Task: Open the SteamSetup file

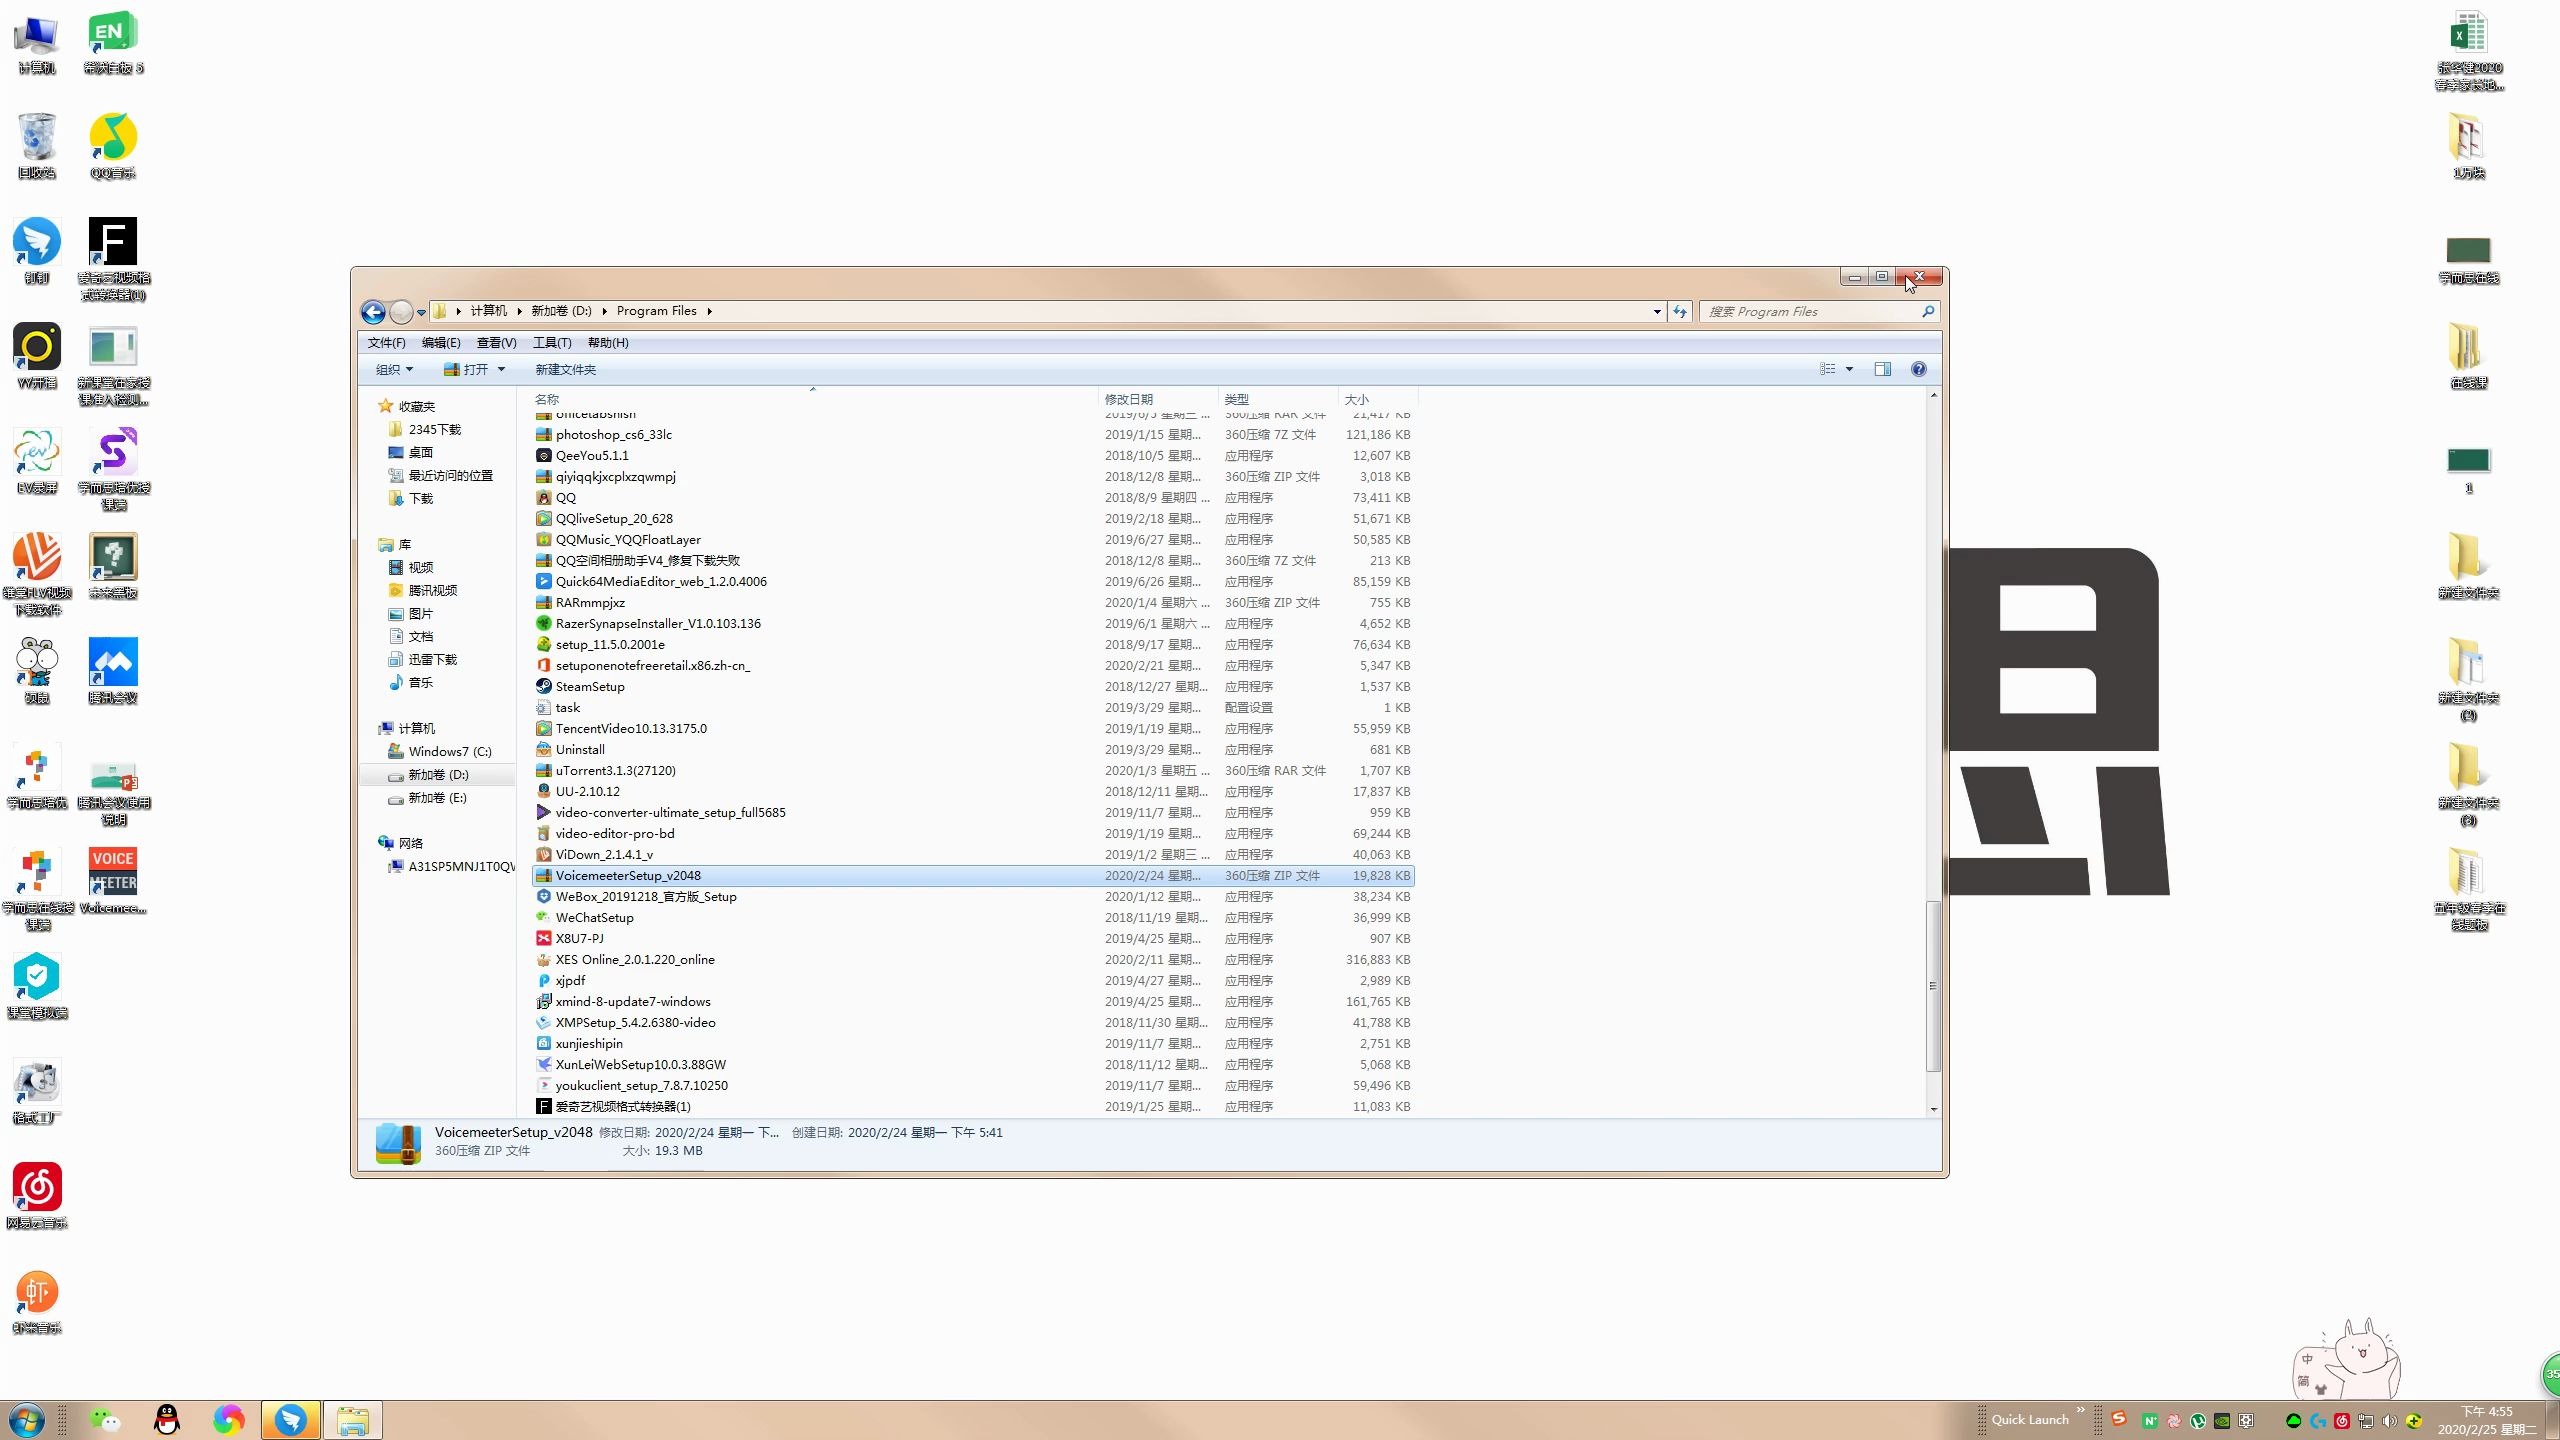Action: [x=589, y=687]
